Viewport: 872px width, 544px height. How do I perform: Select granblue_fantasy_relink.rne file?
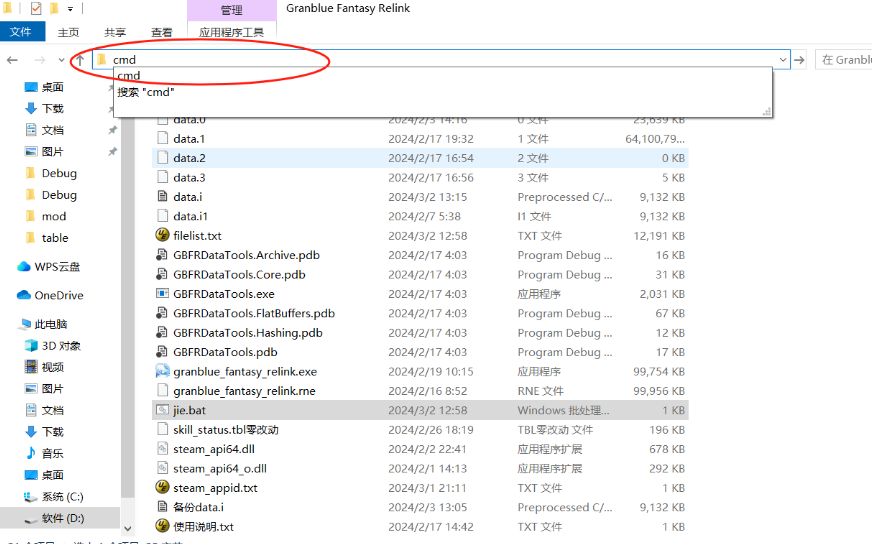point(244,391)
